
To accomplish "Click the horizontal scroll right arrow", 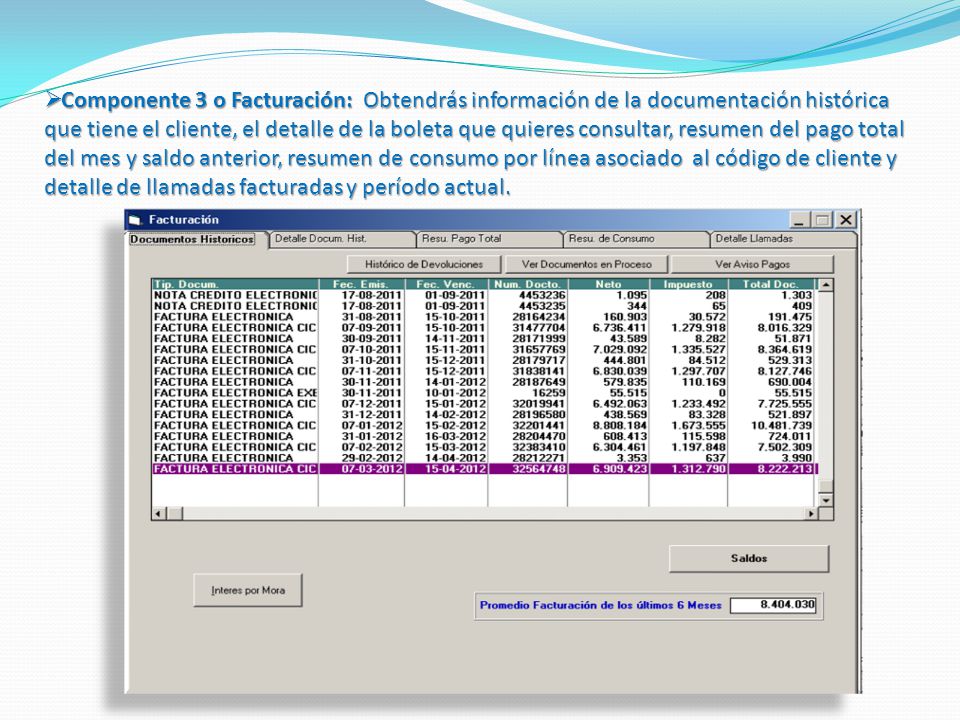I will (811, 514).
